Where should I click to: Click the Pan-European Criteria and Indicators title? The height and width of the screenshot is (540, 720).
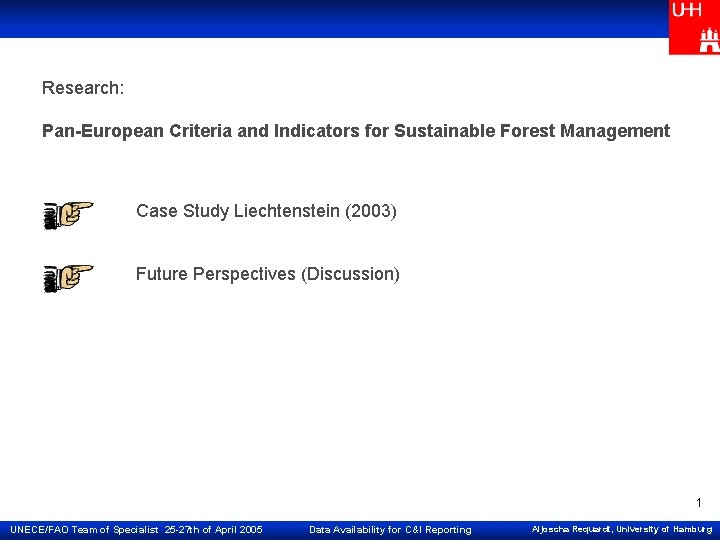pos(356,131)
